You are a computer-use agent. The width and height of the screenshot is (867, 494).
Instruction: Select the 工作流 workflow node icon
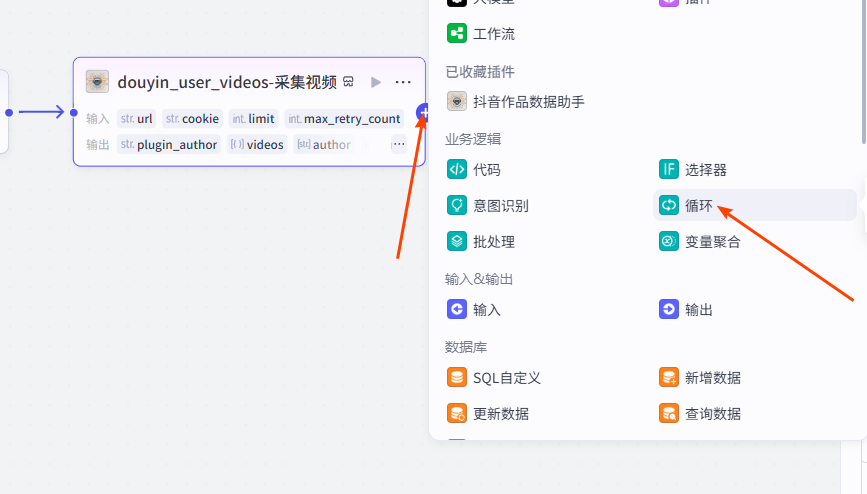[457, 34]
